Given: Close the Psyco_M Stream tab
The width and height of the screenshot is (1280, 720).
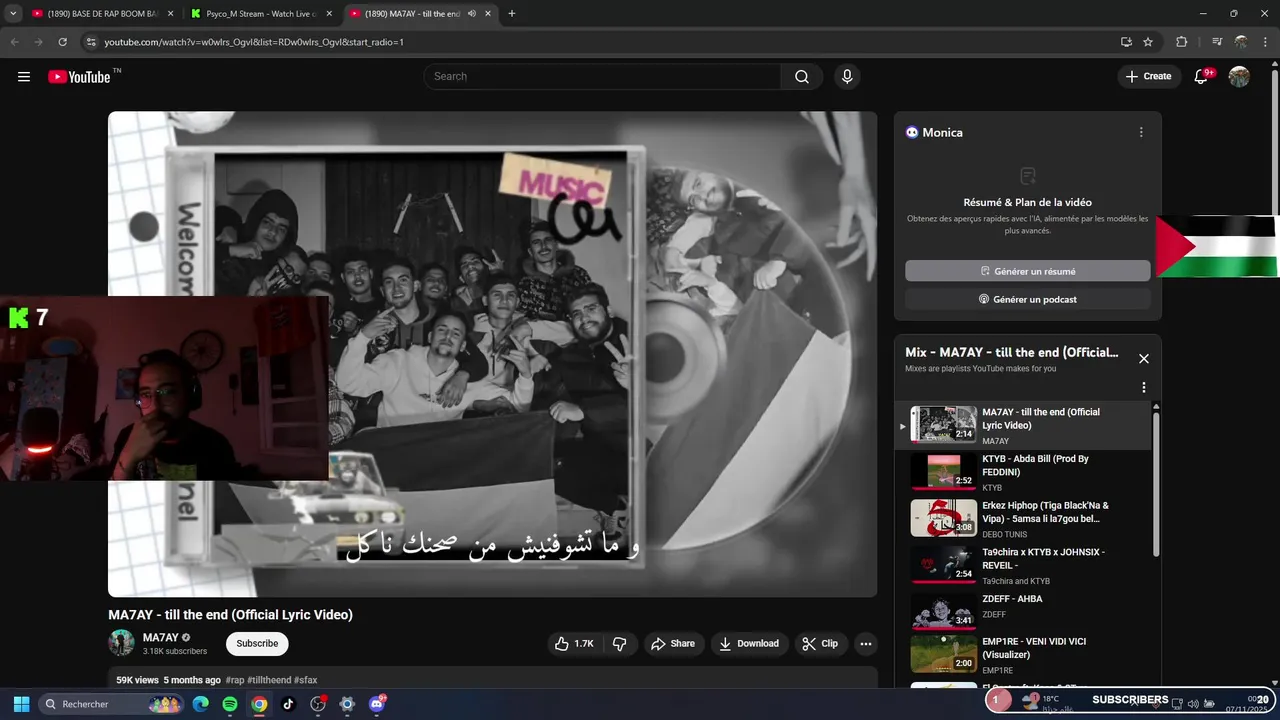Looking at the screenshot, I should click(329, 14).
